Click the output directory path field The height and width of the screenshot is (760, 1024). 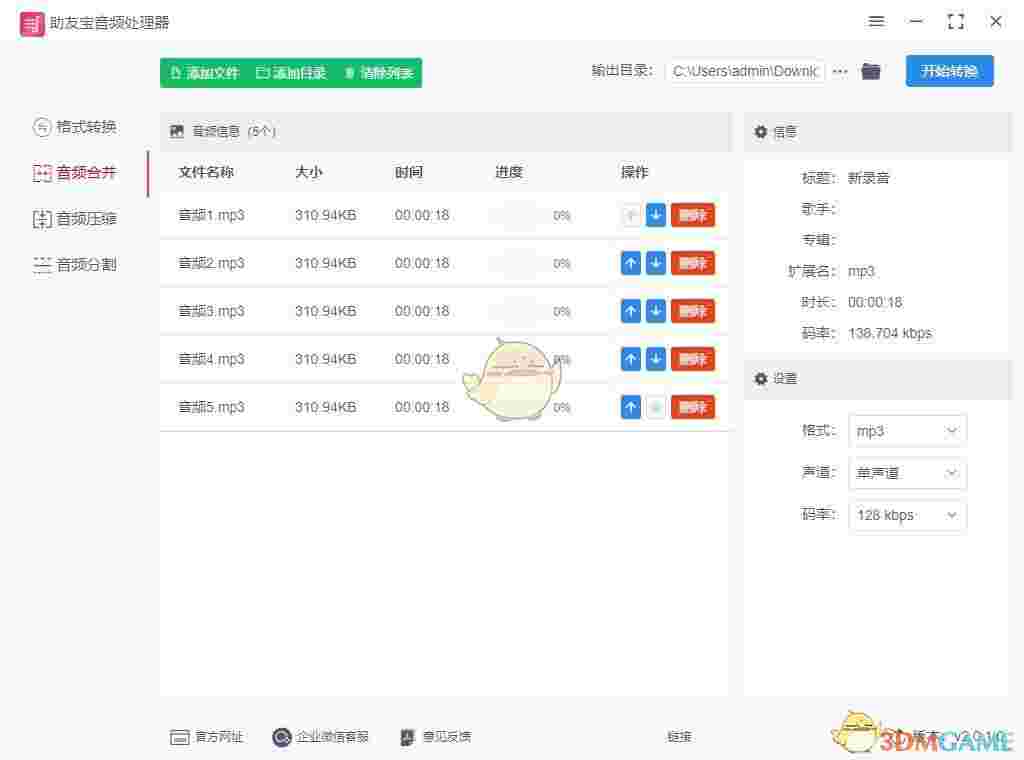tap(745, 71)
